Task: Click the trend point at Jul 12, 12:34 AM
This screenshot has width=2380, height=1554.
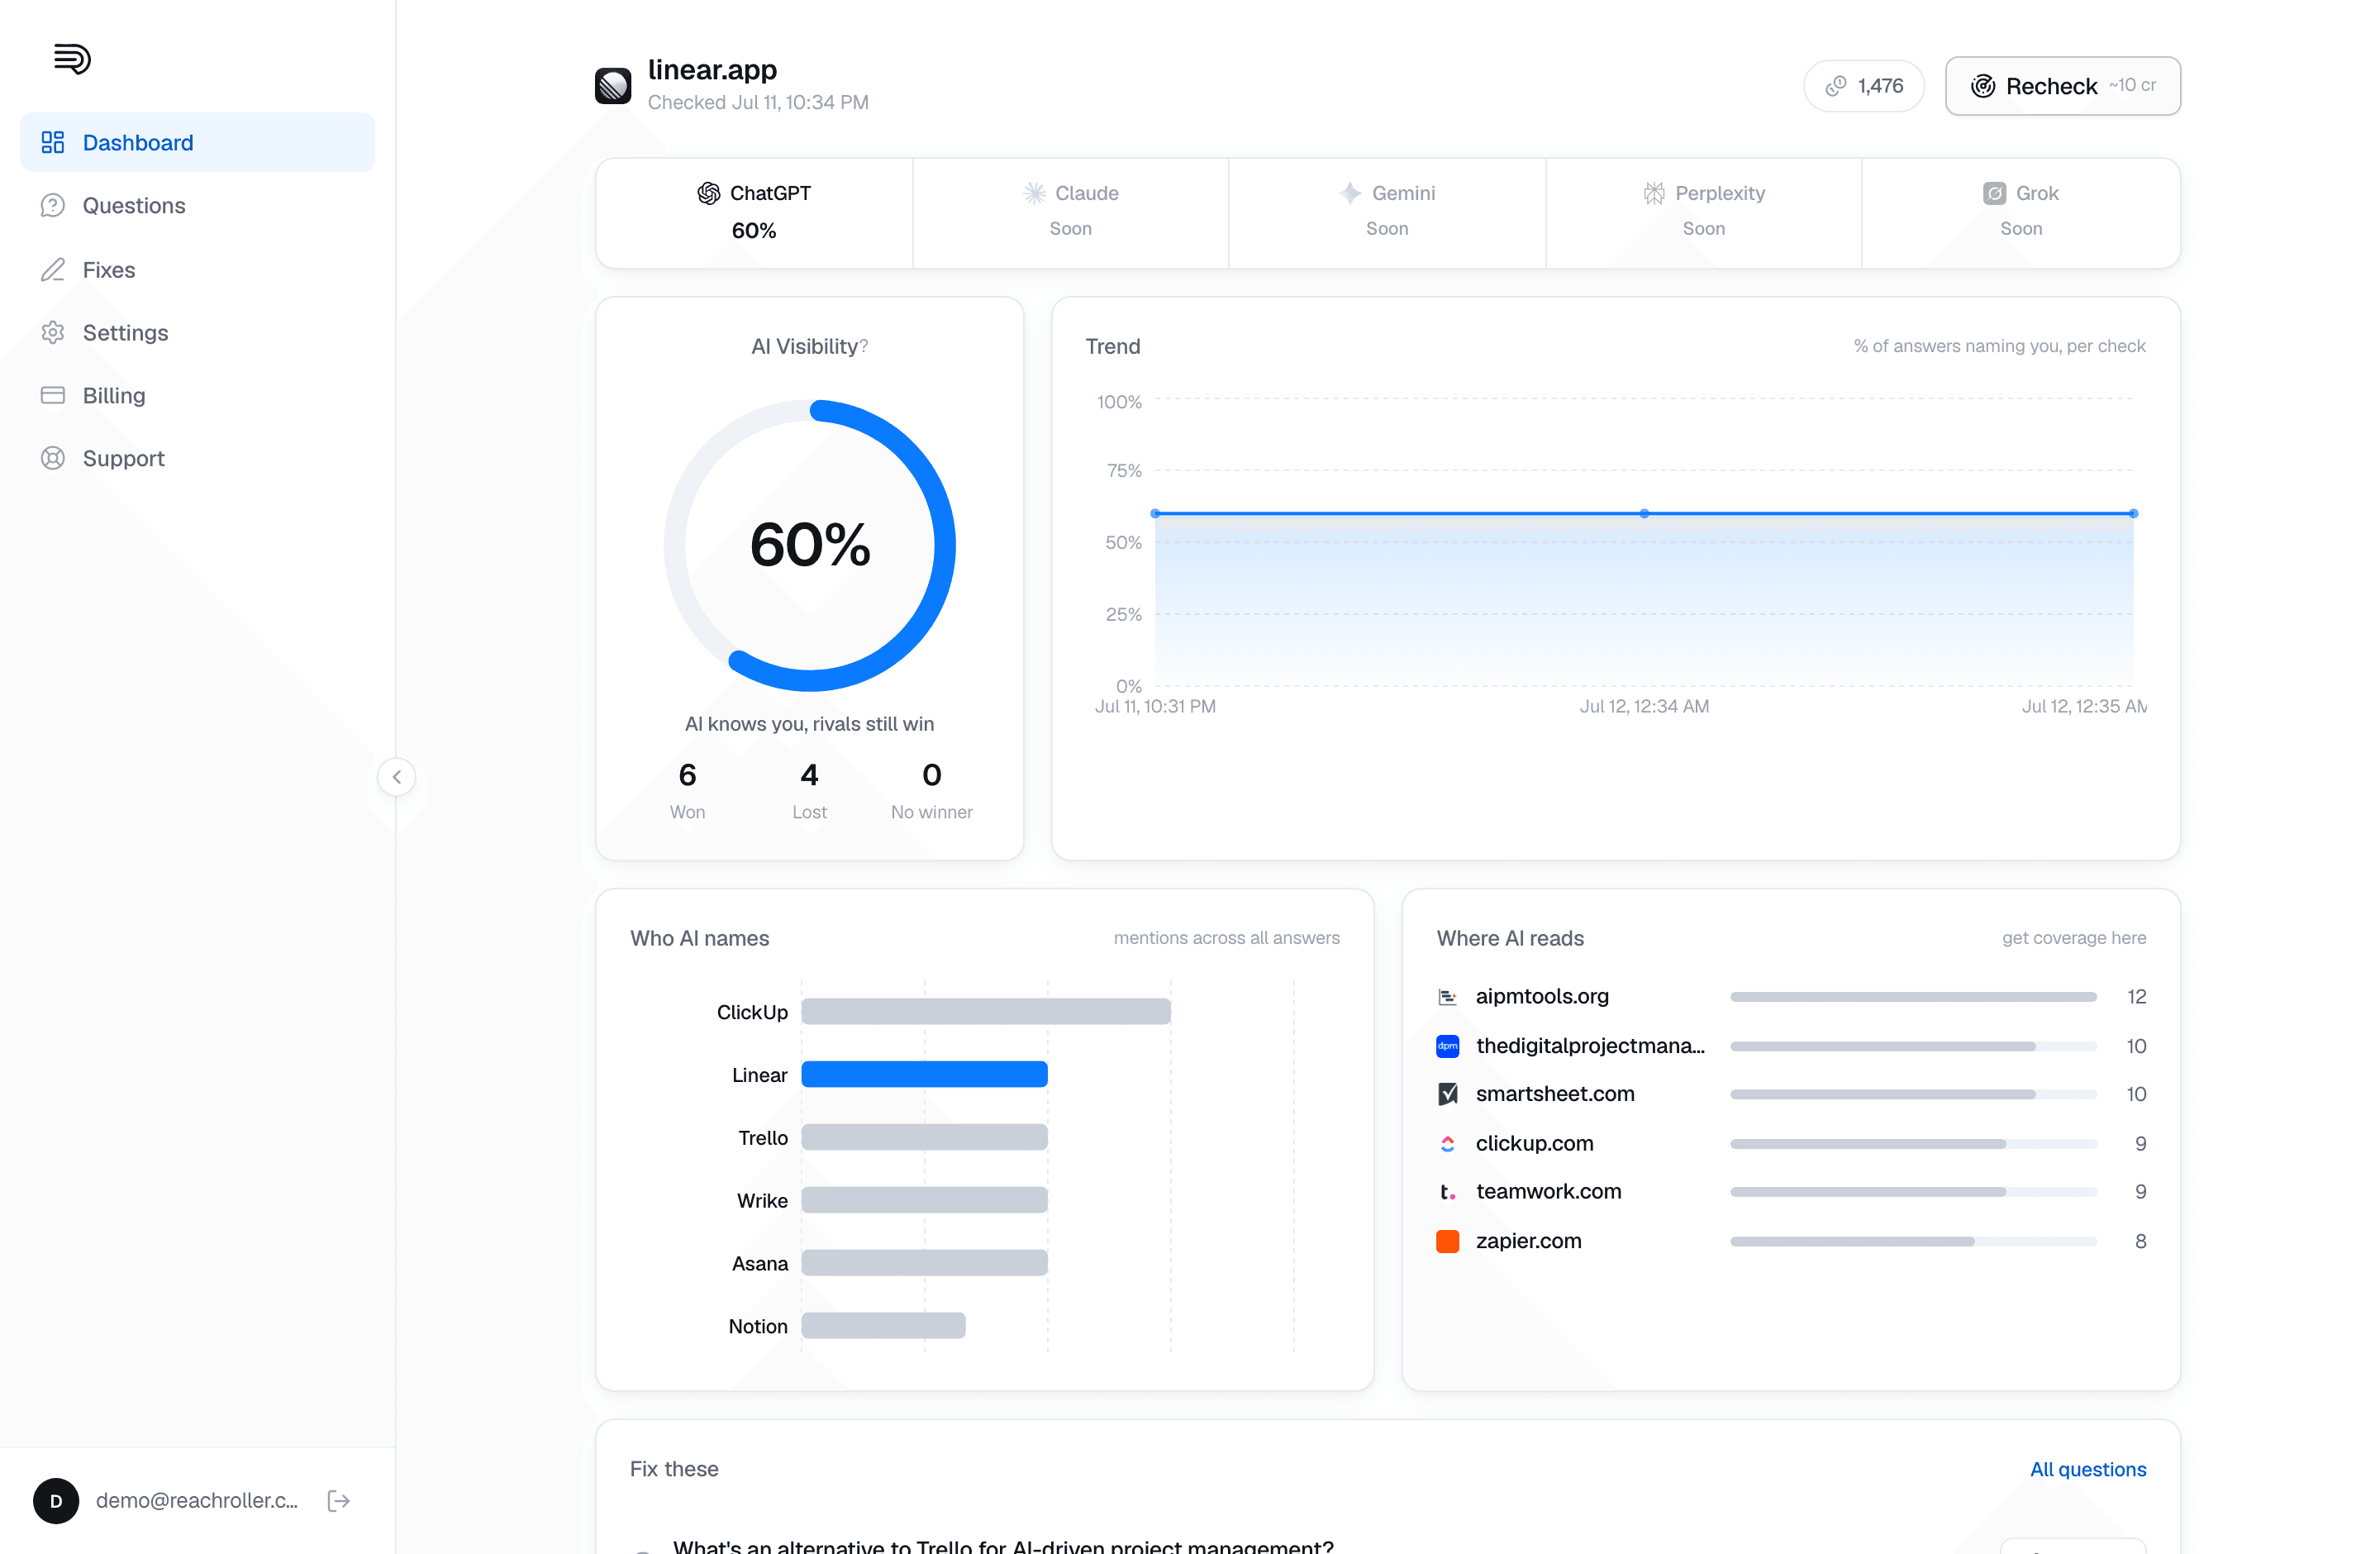Action: (1644, 513)
